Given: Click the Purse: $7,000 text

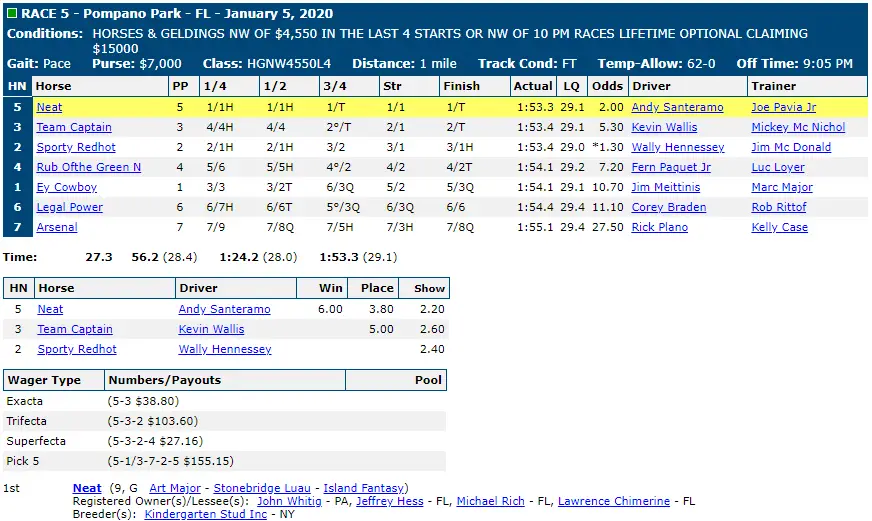Looking at the screenshot, I should (137, 64).
